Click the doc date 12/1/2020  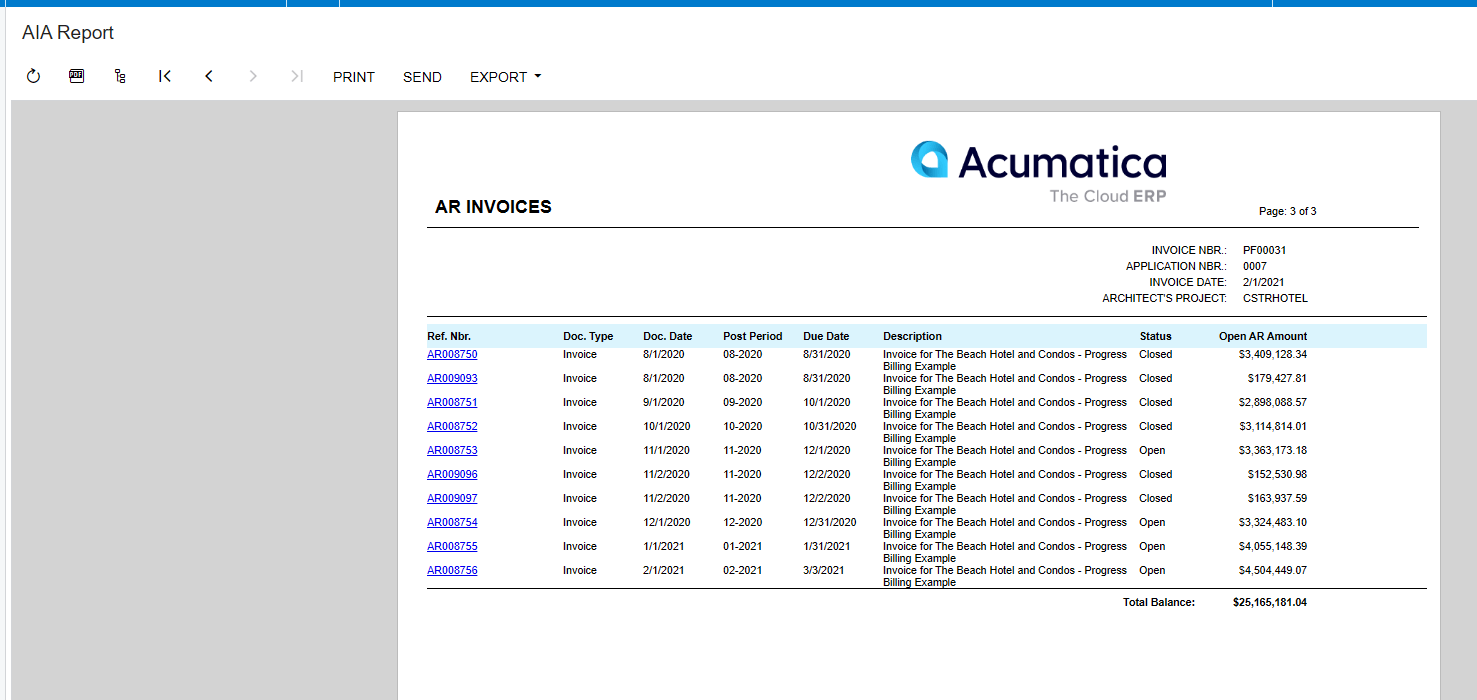[667, 522]
